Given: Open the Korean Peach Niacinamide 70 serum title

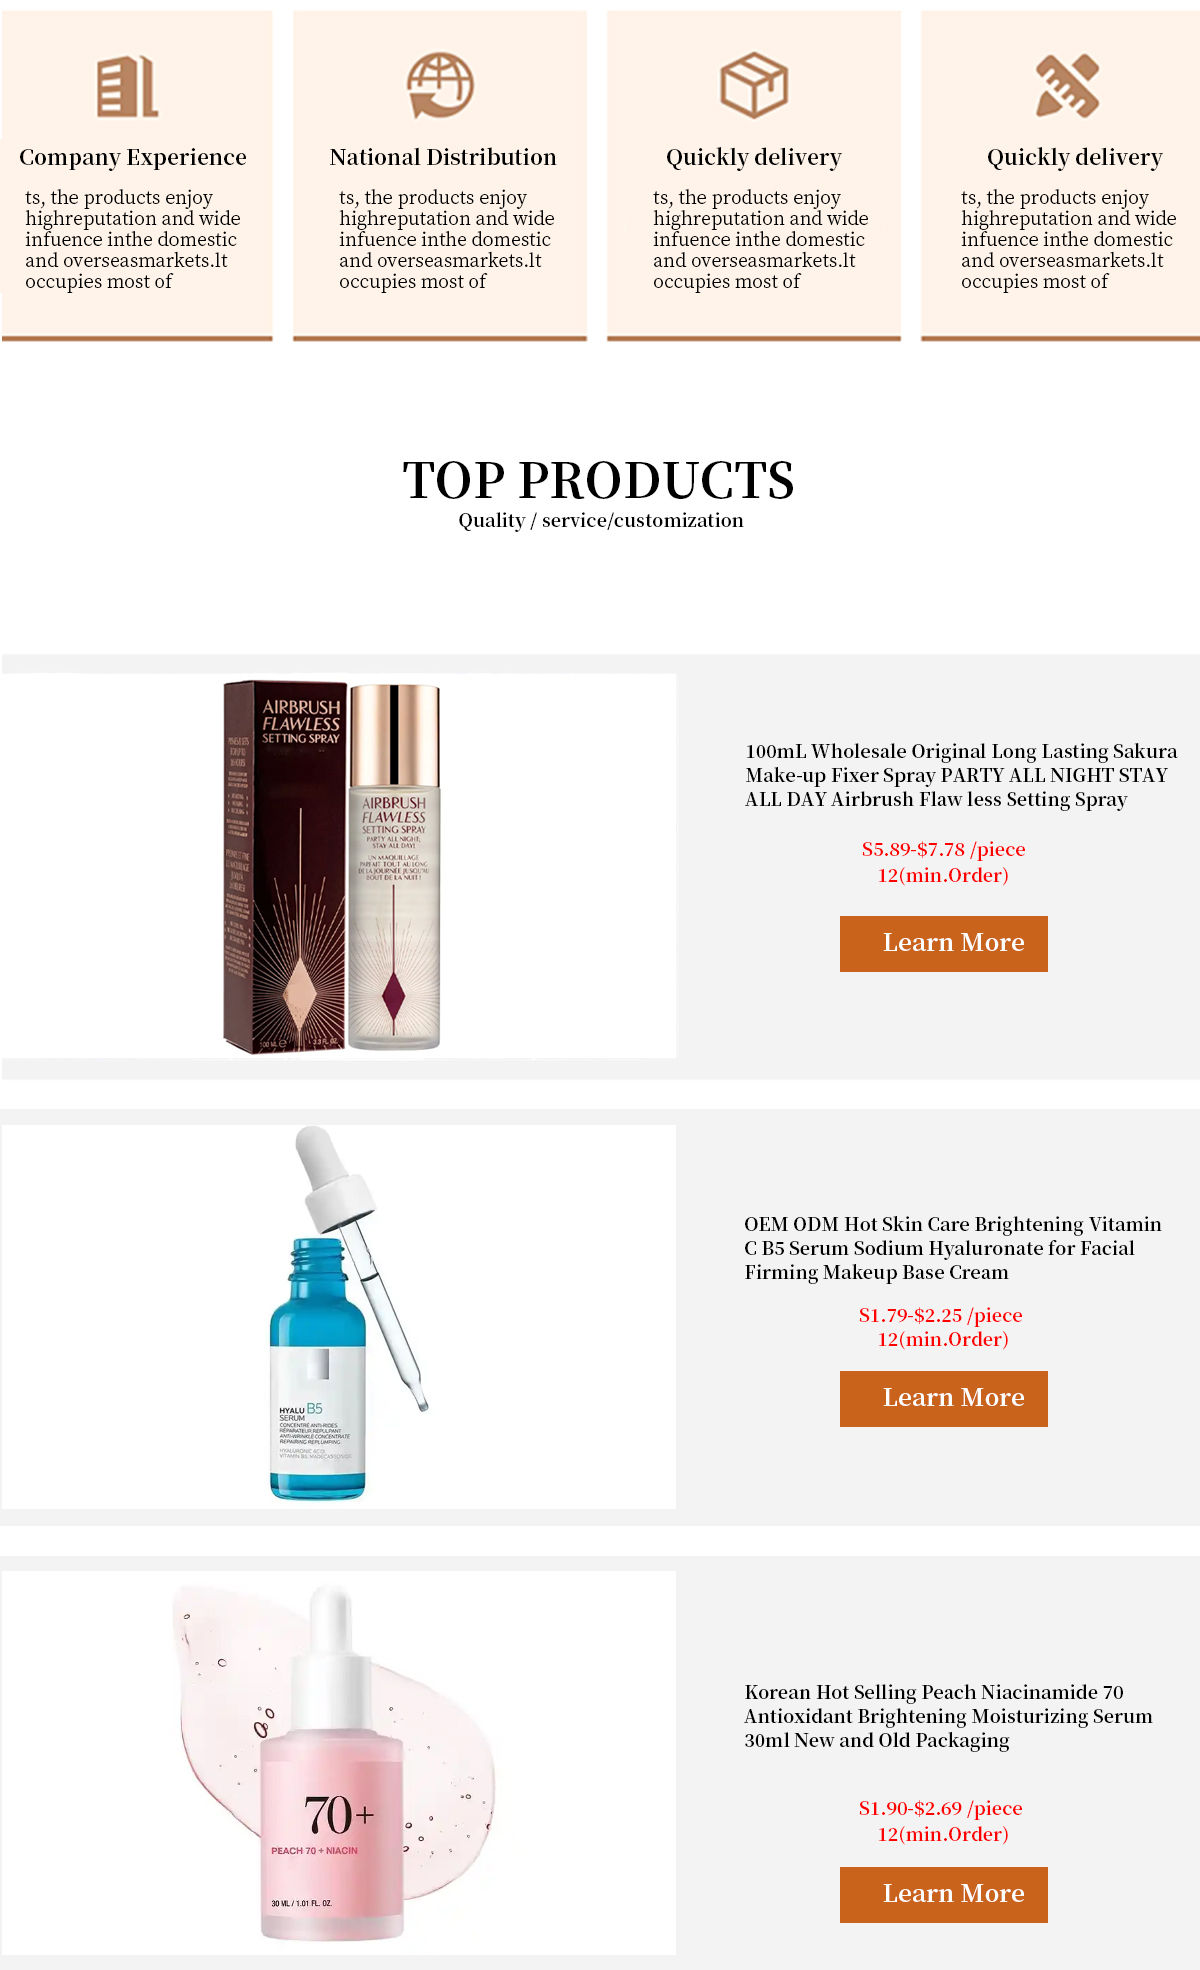Looking at the screenshot, I should tap(948, 1716).
